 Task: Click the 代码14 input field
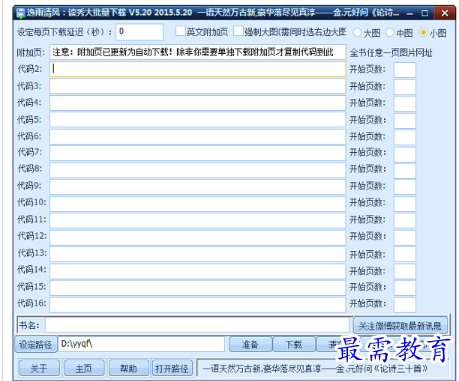click(x=198, y=271)
